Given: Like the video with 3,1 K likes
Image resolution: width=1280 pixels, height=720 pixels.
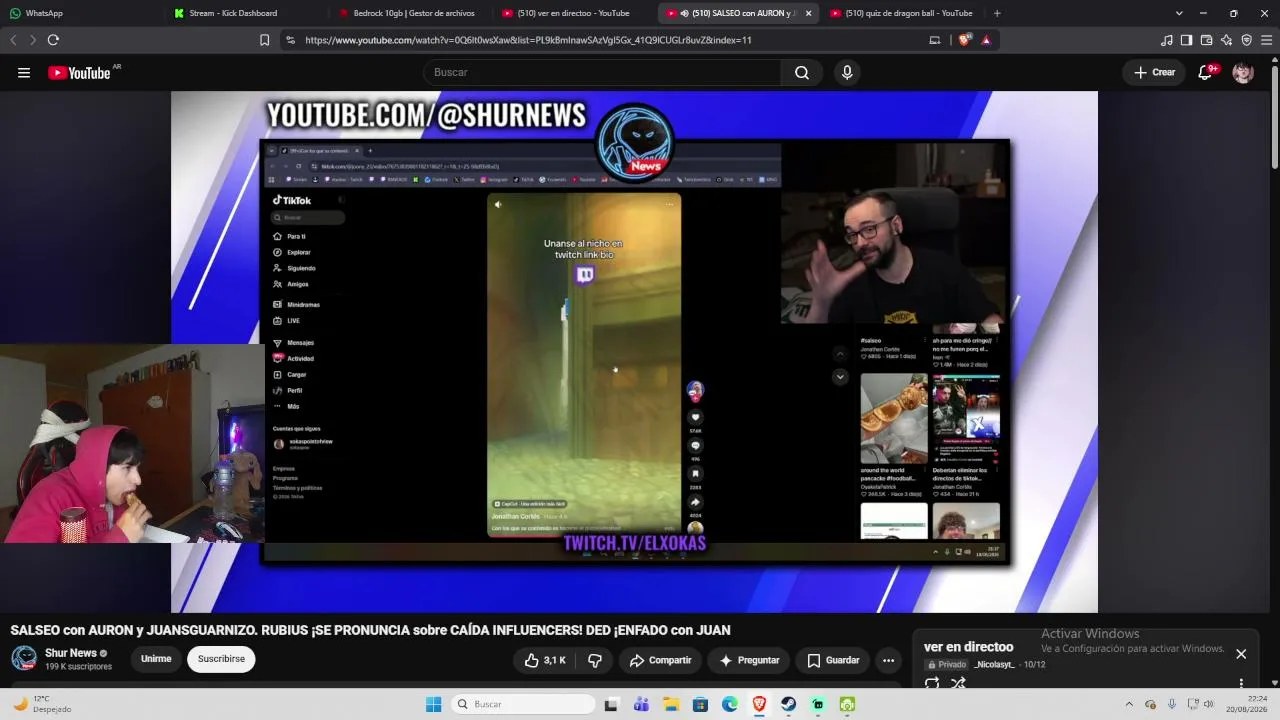Looking at the screenshot, I should point(545,660).
